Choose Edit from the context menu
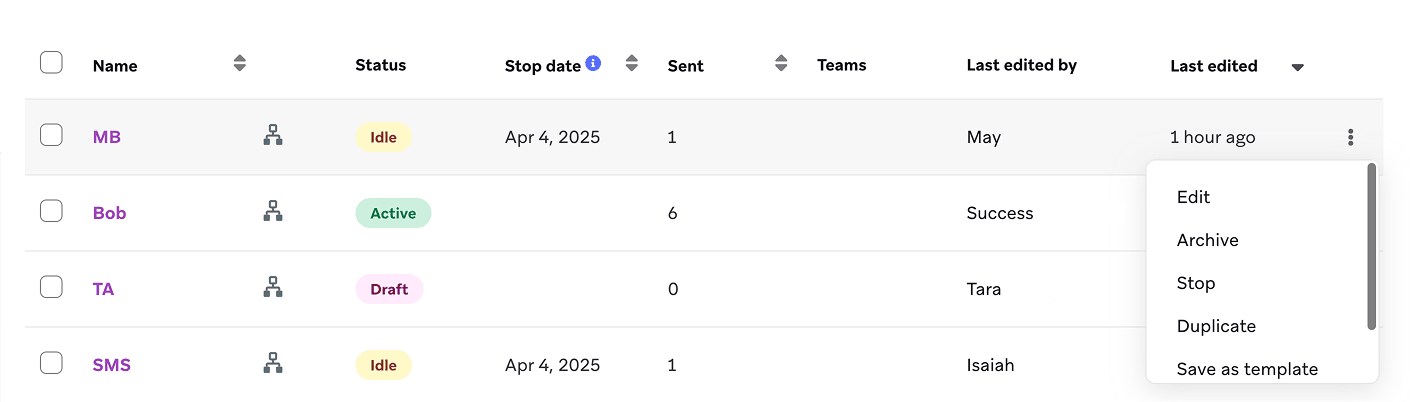 coord(1193,197)
